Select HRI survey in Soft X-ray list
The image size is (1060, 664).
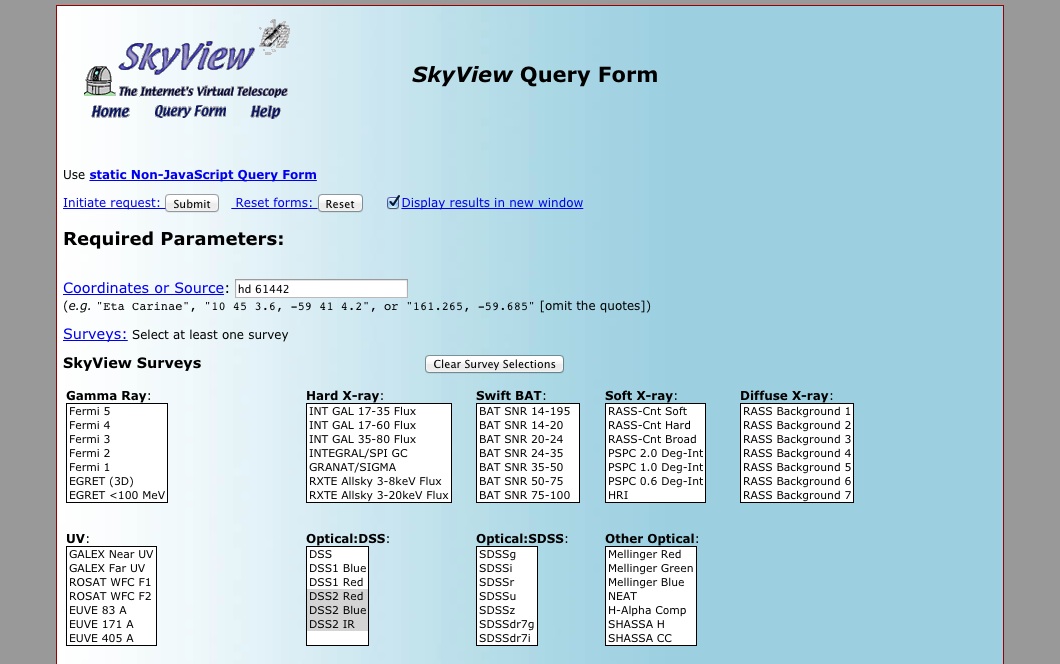(x=655, y=495)
